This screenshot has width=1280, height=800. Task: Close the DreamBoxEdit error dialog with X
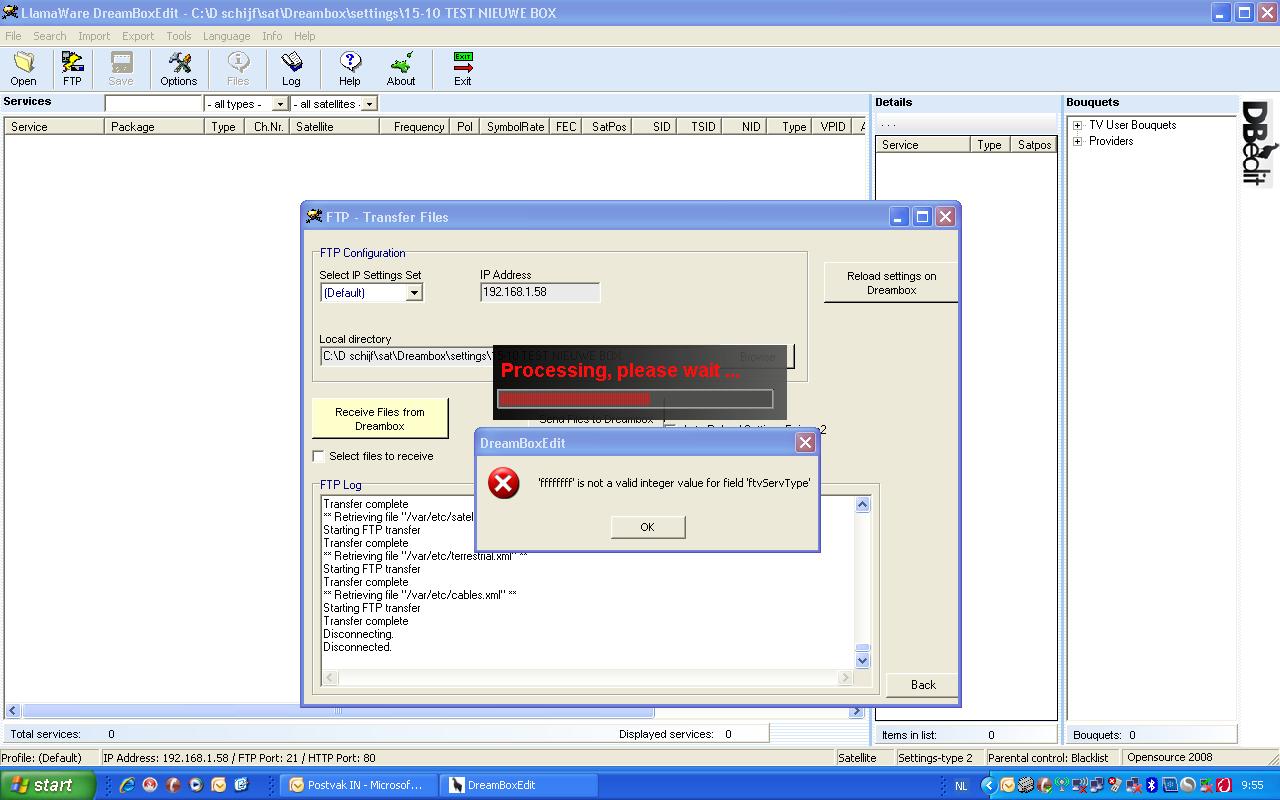click(x=805, y=443)
